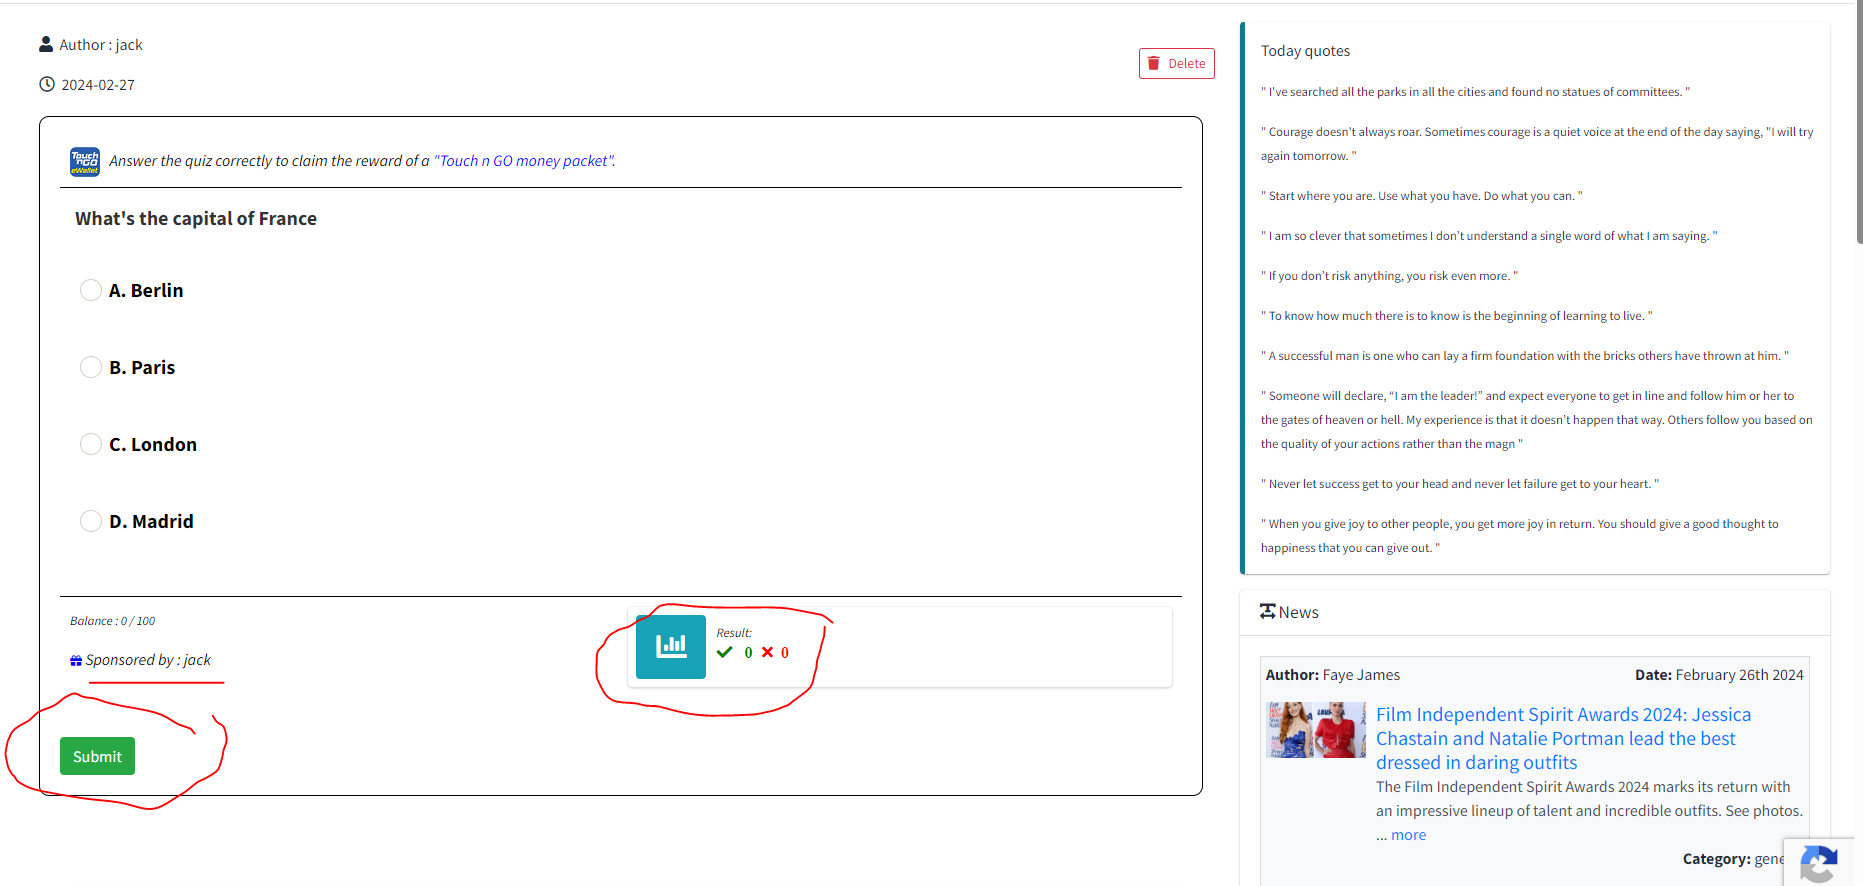Screen dimensions: 1863x886
Task: Select answer A. Berlin
Action: click(91, 290)
